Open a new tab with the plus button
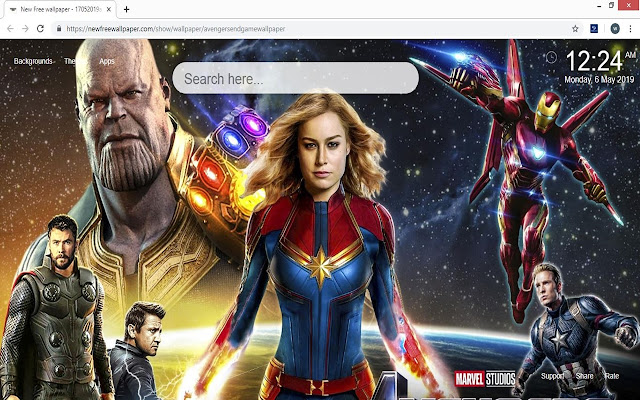This screenshot has height=400, width=640. pos(127,9)
